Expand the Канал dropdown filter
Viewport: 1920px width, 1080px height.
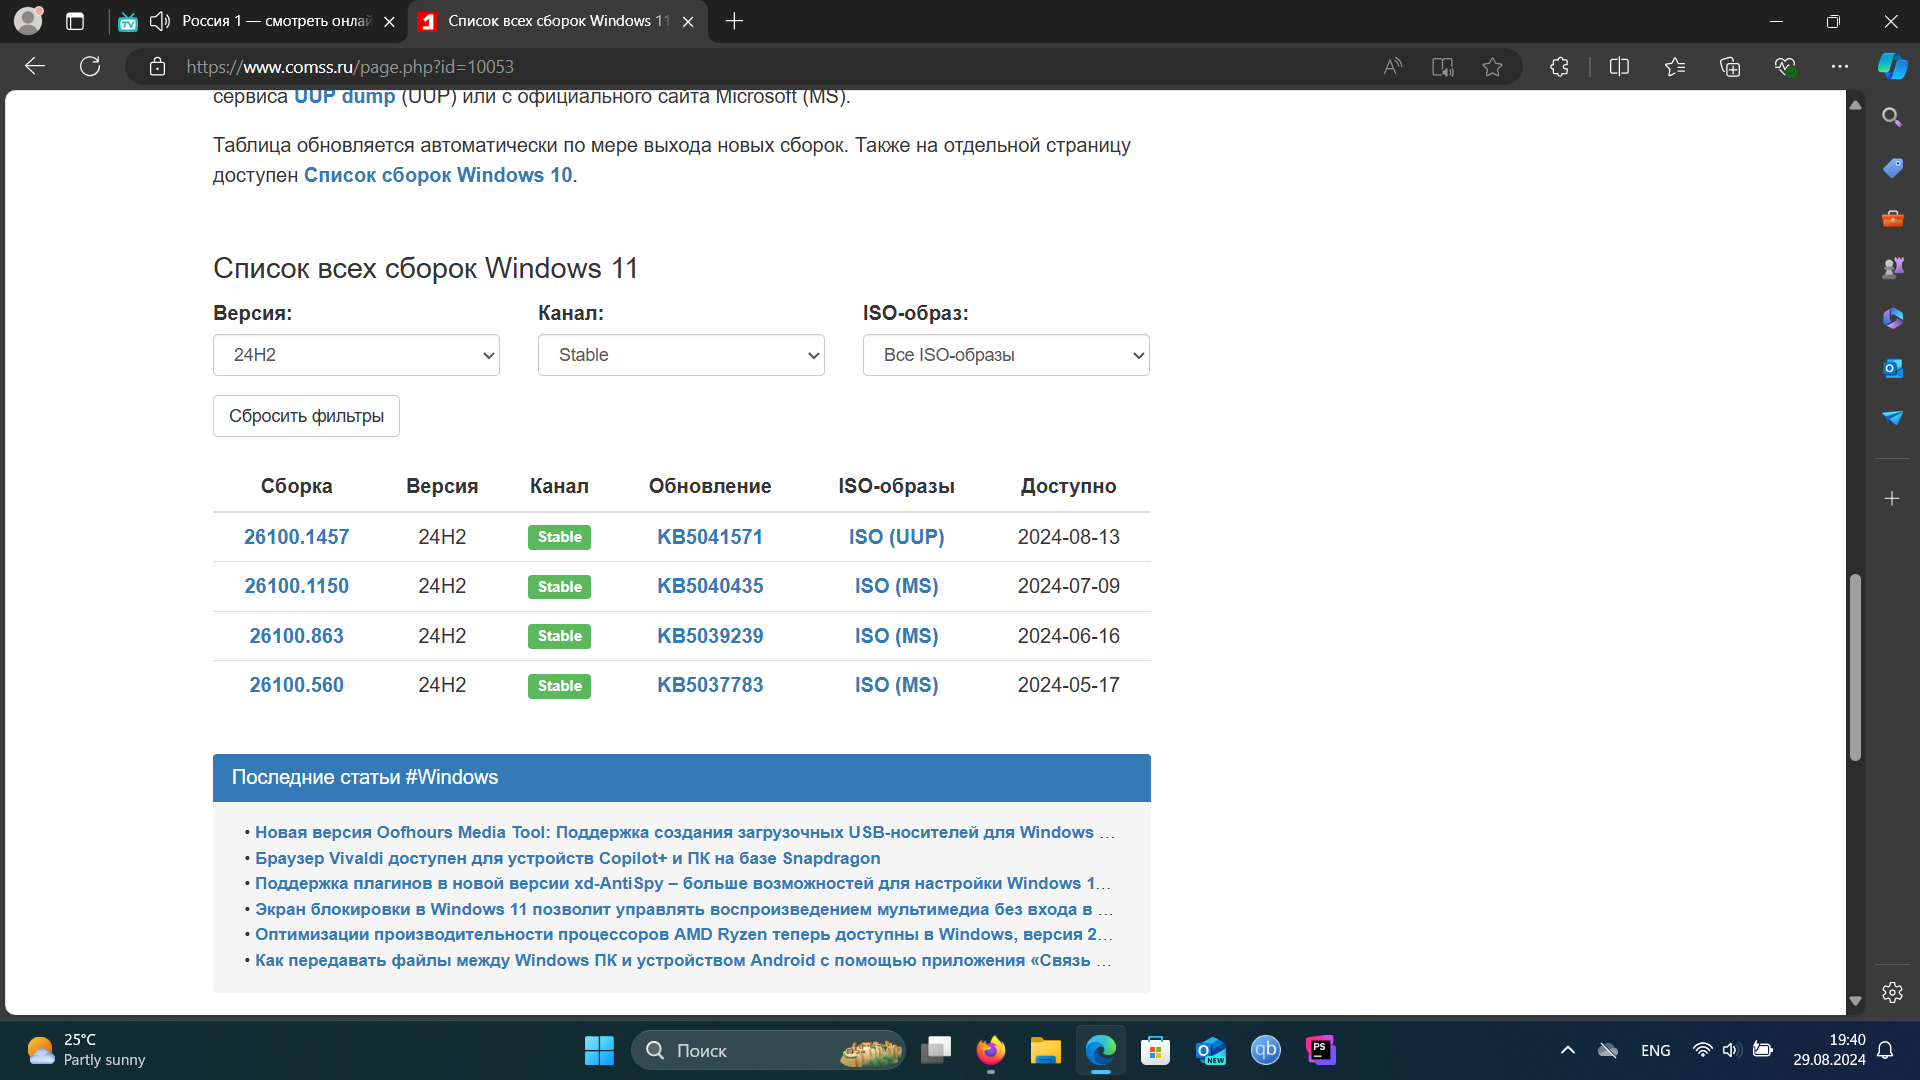click(680, 353)
